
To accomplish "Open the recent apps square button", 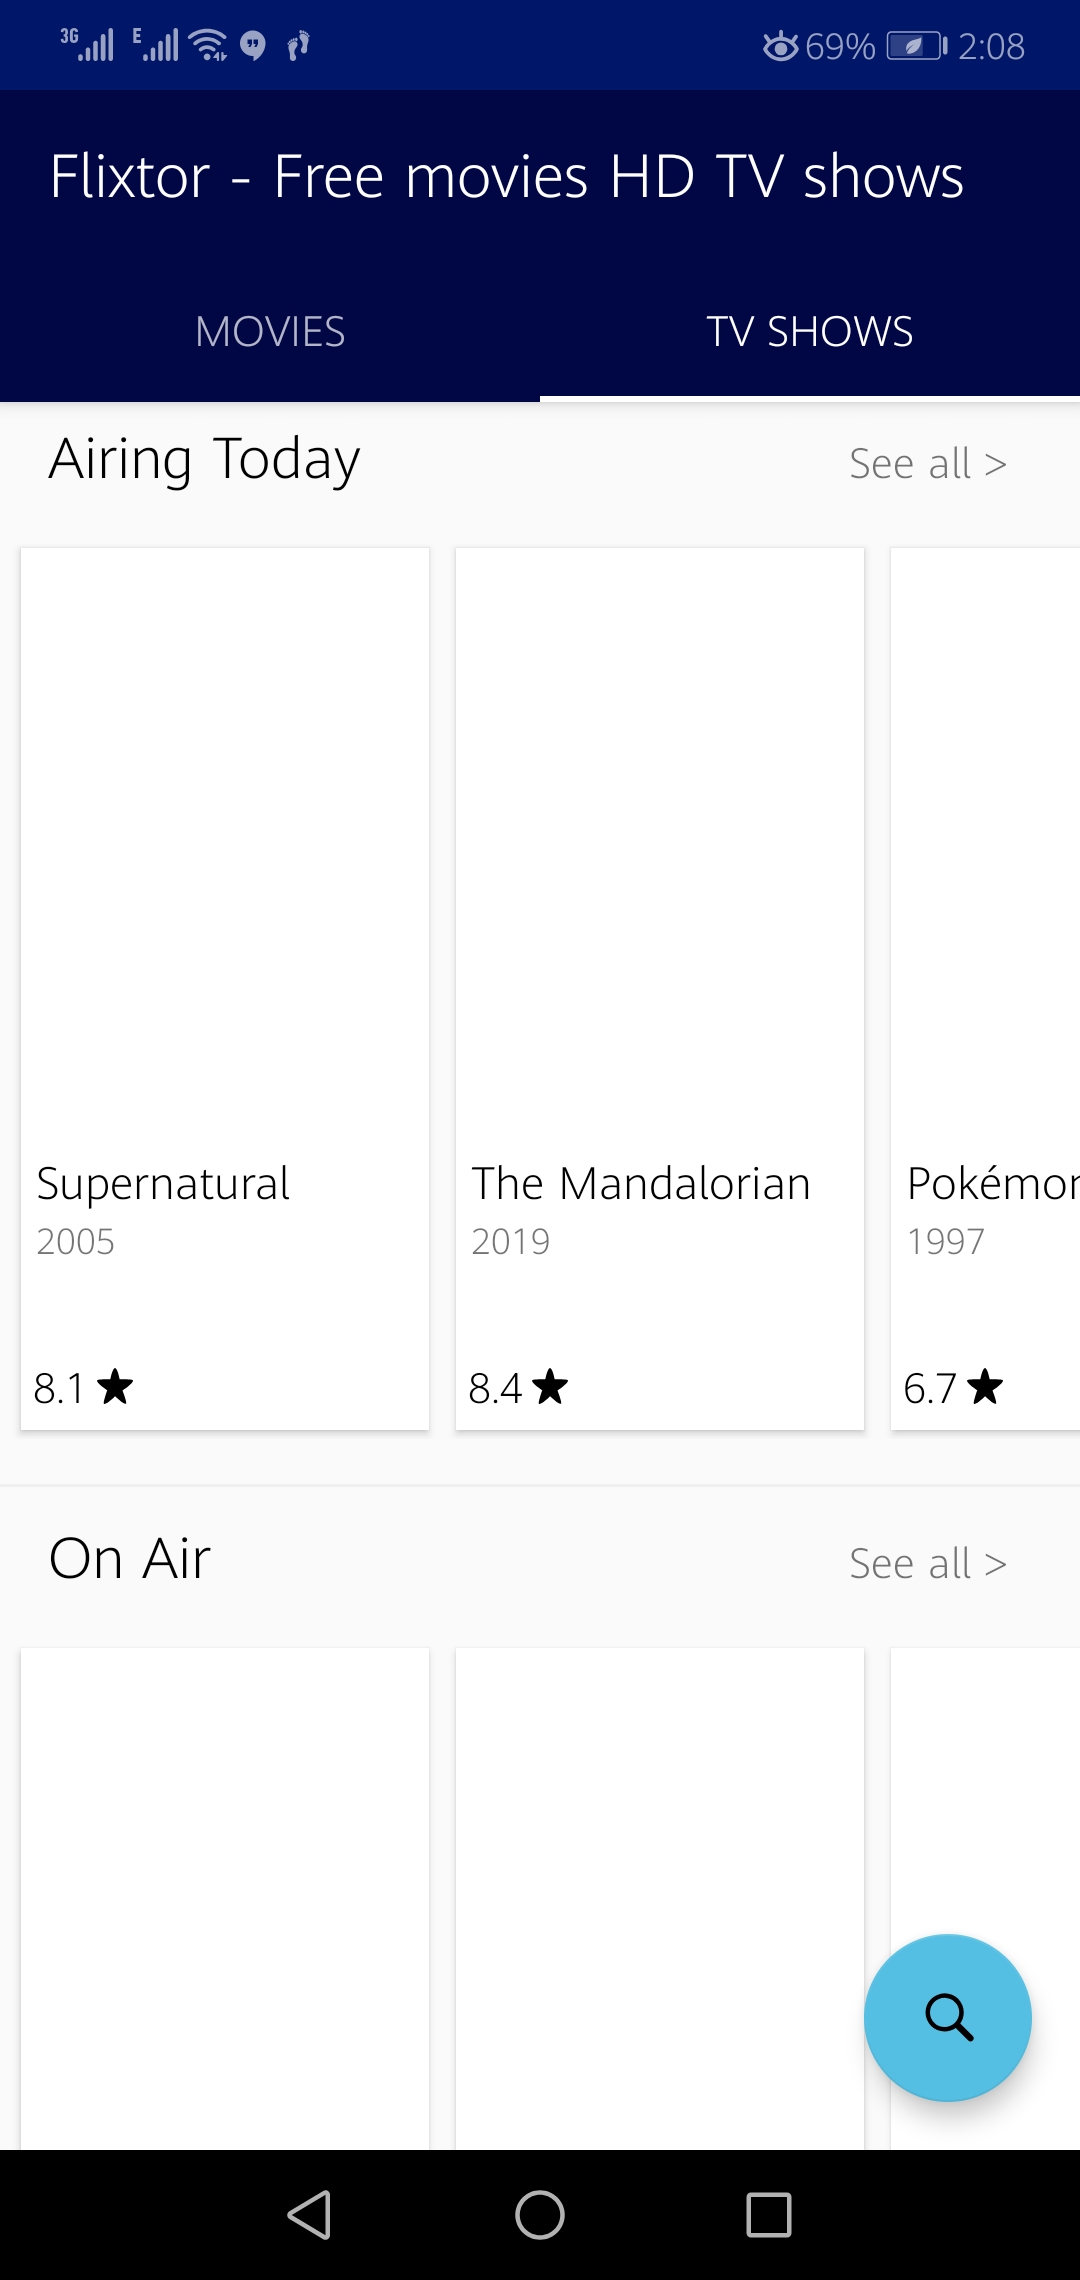I will [768, 2214].
